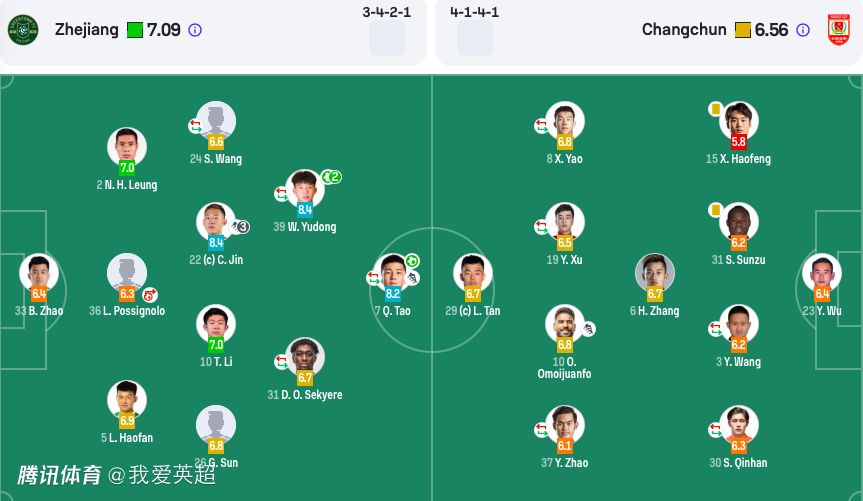This screenshot has width=863, height=501.
Task: Click the boot assist icon on O. Omoijuanfo
Action: tap(588, 329)
